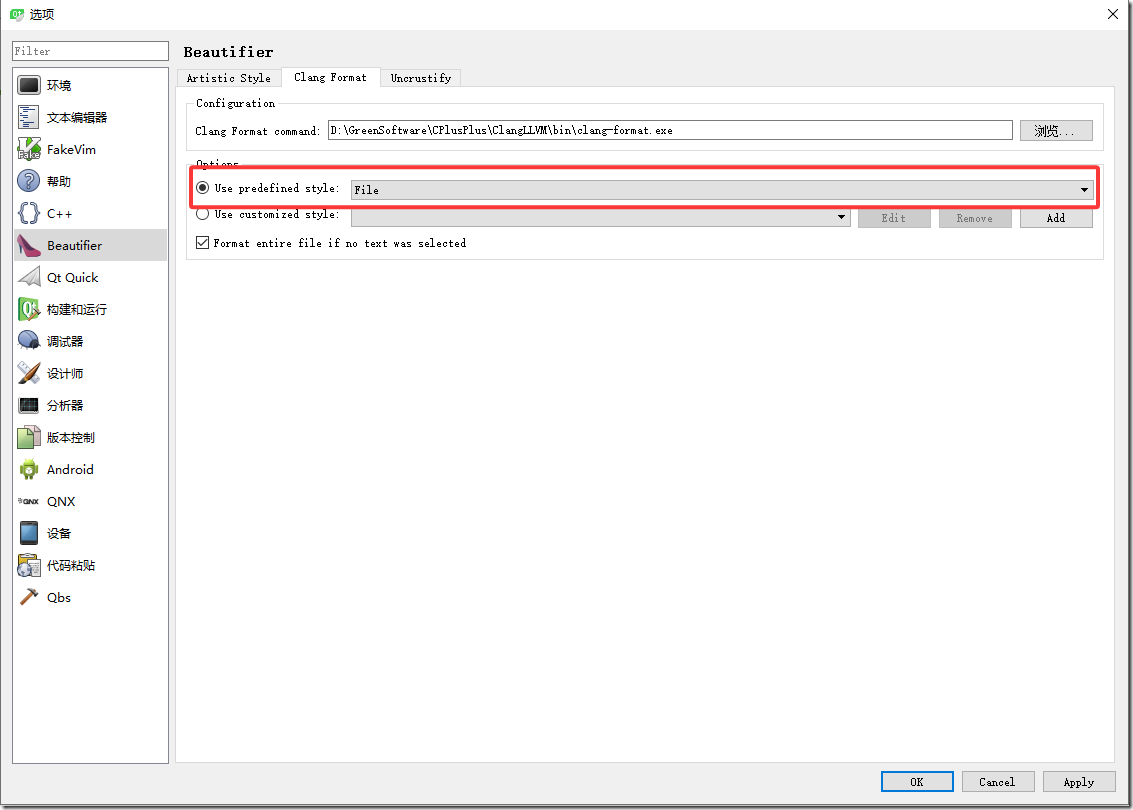Open the 文本编辑器 text editor category
The width and height of the screenshot is (1133, 810).
pyautogui.click(x=90, y=117)
